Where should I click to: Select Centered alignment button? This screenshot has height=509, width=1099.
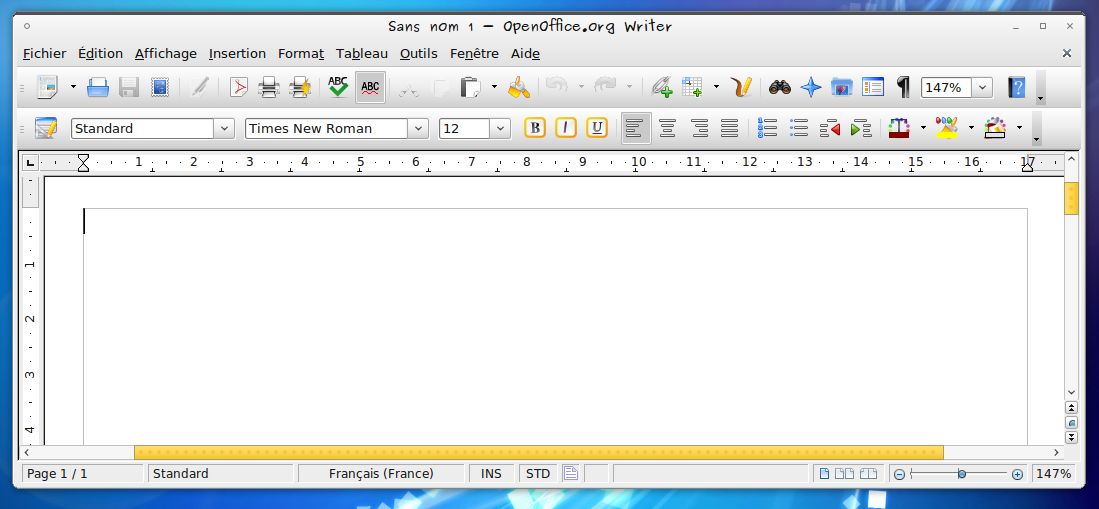tap(667, 128)
